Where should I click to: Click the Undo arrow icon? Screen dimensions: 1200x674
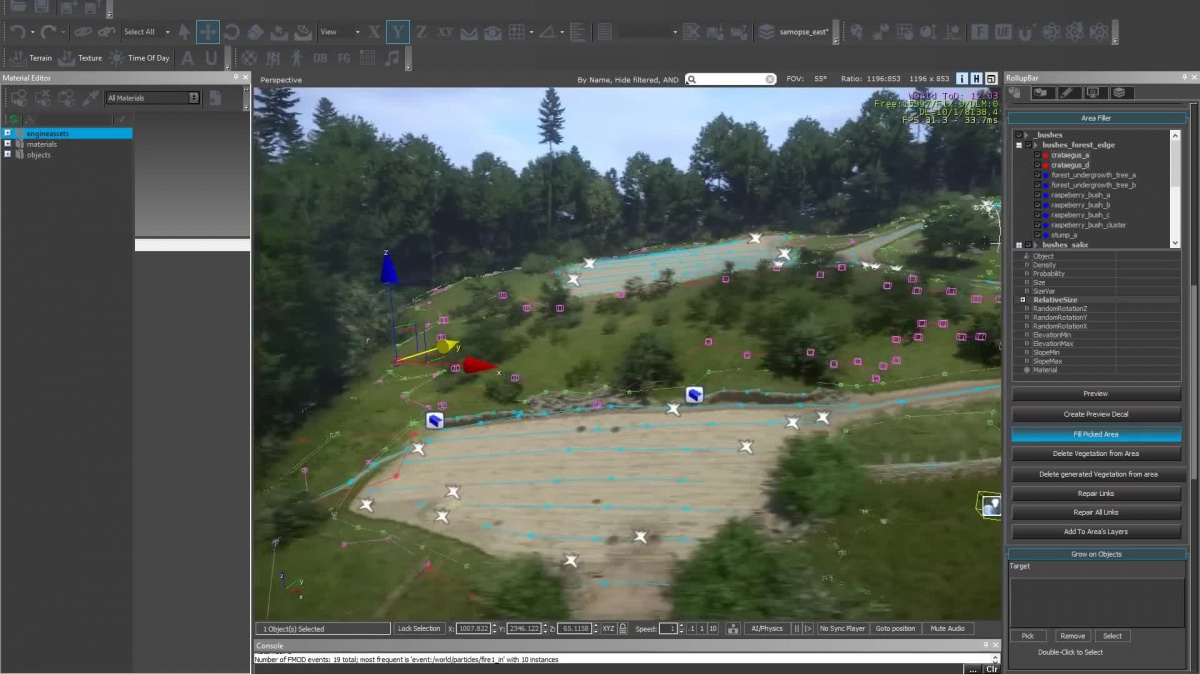[x=17, y=32]
